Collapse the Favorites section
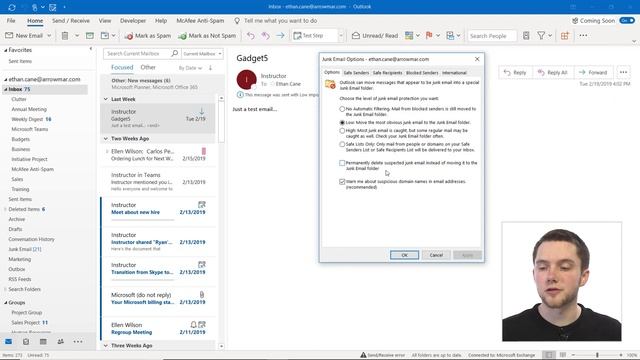640x360 pixels. tap(6, 50)
